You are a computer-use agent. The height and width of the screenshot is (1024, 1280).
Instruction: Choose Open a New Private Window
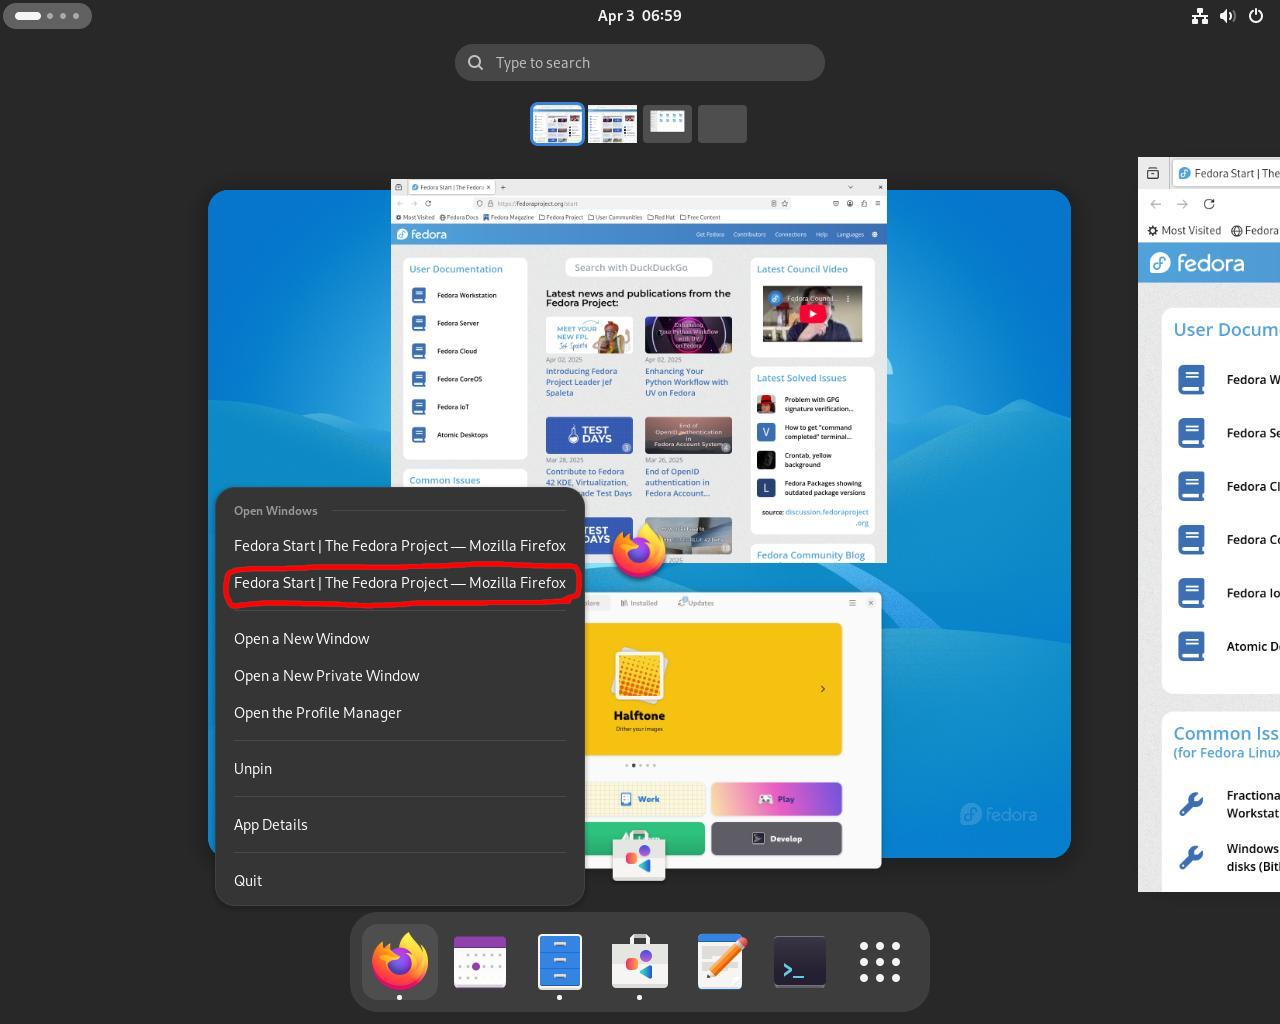click(x=400, y=676)
